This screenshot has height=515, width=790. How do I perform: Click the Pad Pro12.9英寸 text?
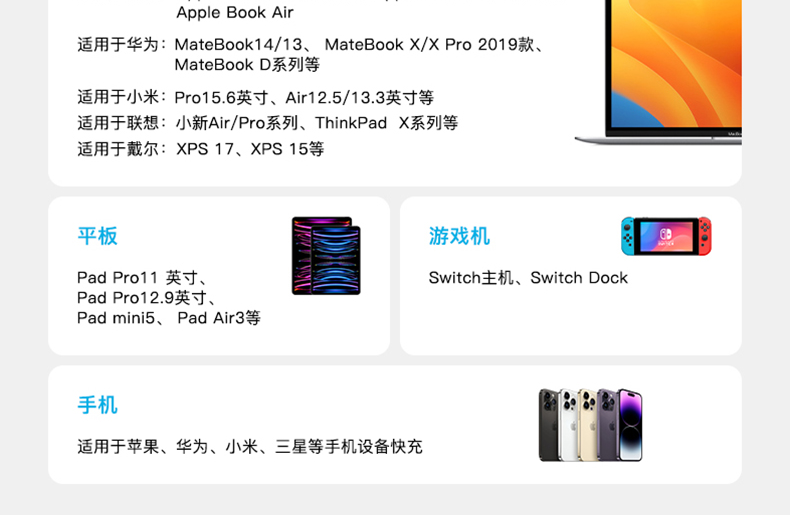(147, 297)
